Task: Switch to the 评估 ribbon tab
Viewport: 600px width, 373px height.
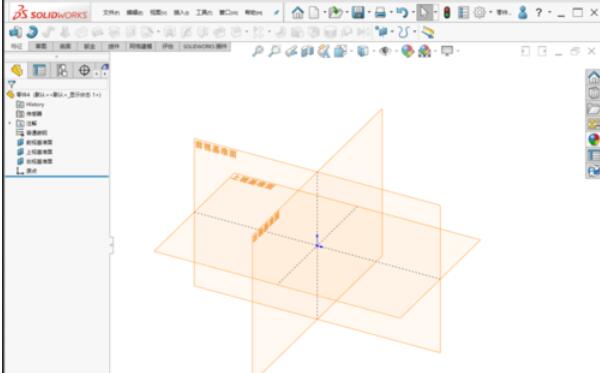Action: (168, 46)
